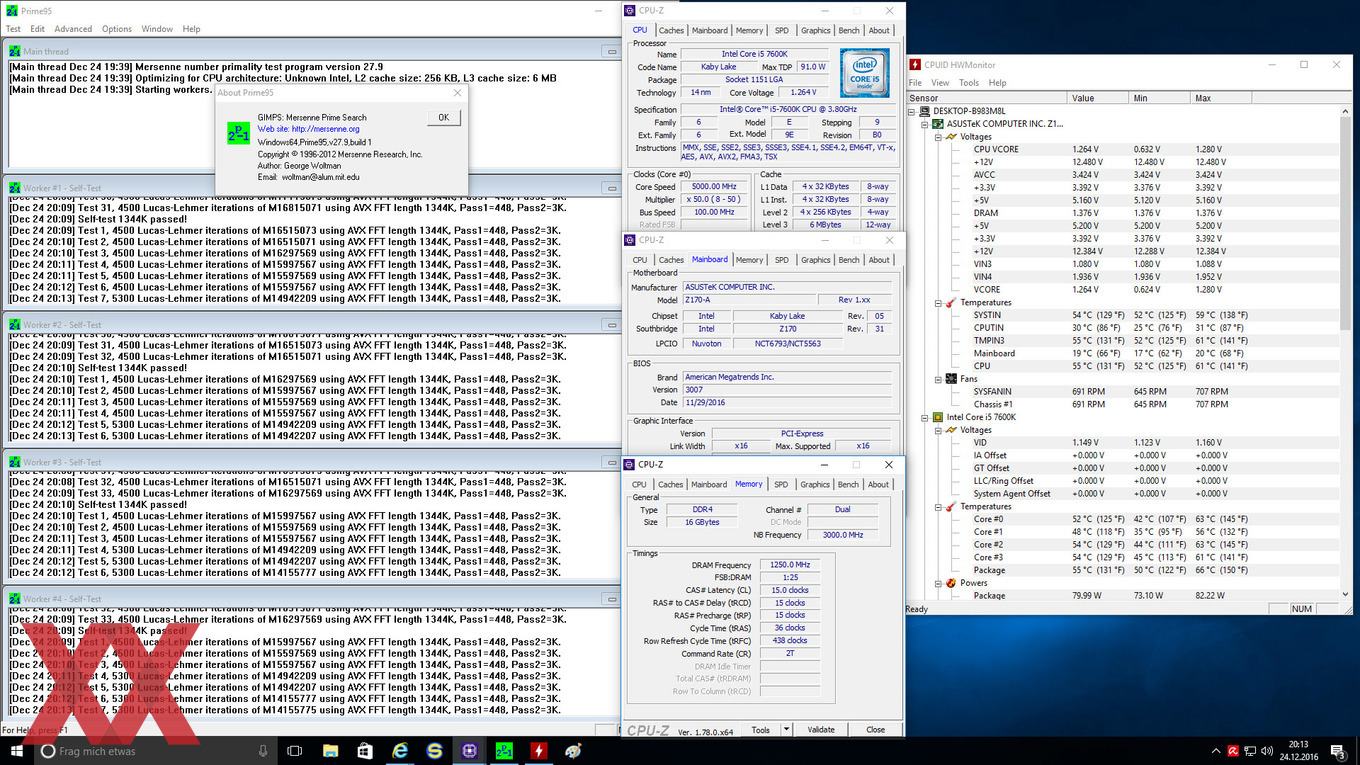
Task: Click the Cortana microphone icon
Action: point(263,750)
